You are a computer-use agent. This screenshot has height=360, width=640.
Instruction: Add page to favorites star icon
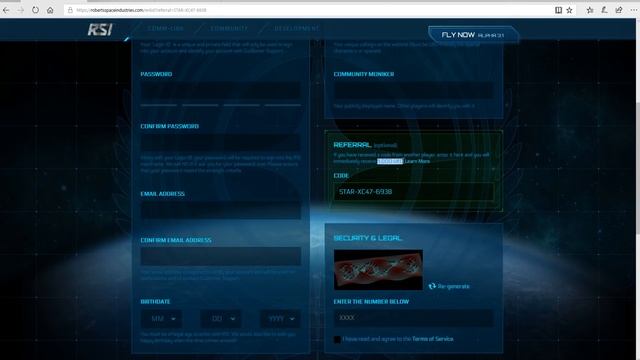coord(569,10)
